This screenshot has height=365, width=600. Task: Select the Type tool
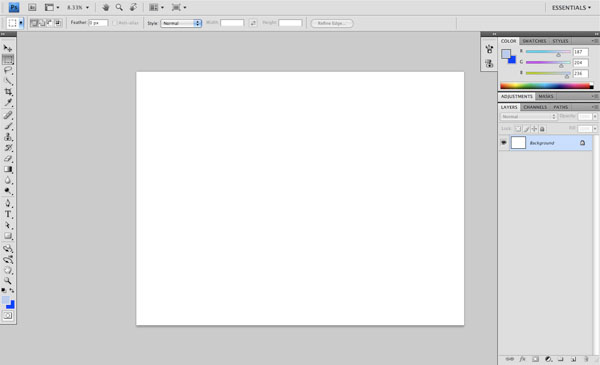8,214
